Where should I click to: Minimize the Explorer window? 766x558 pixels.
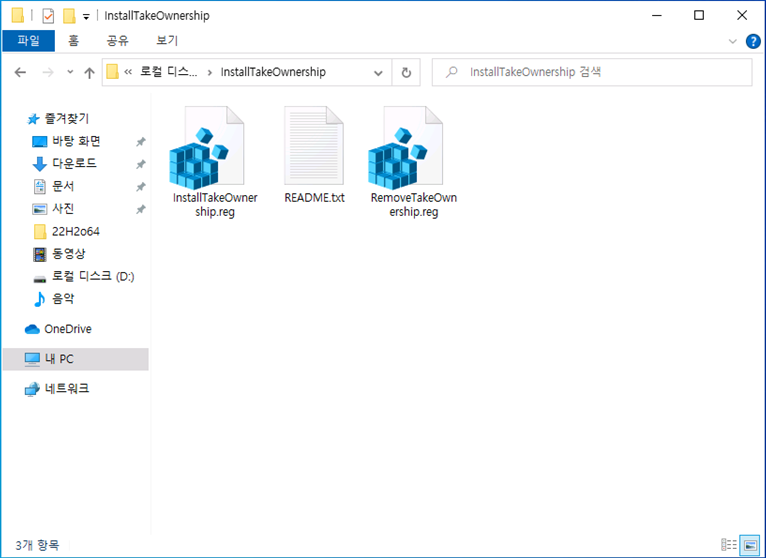click(x=657, y=16)
